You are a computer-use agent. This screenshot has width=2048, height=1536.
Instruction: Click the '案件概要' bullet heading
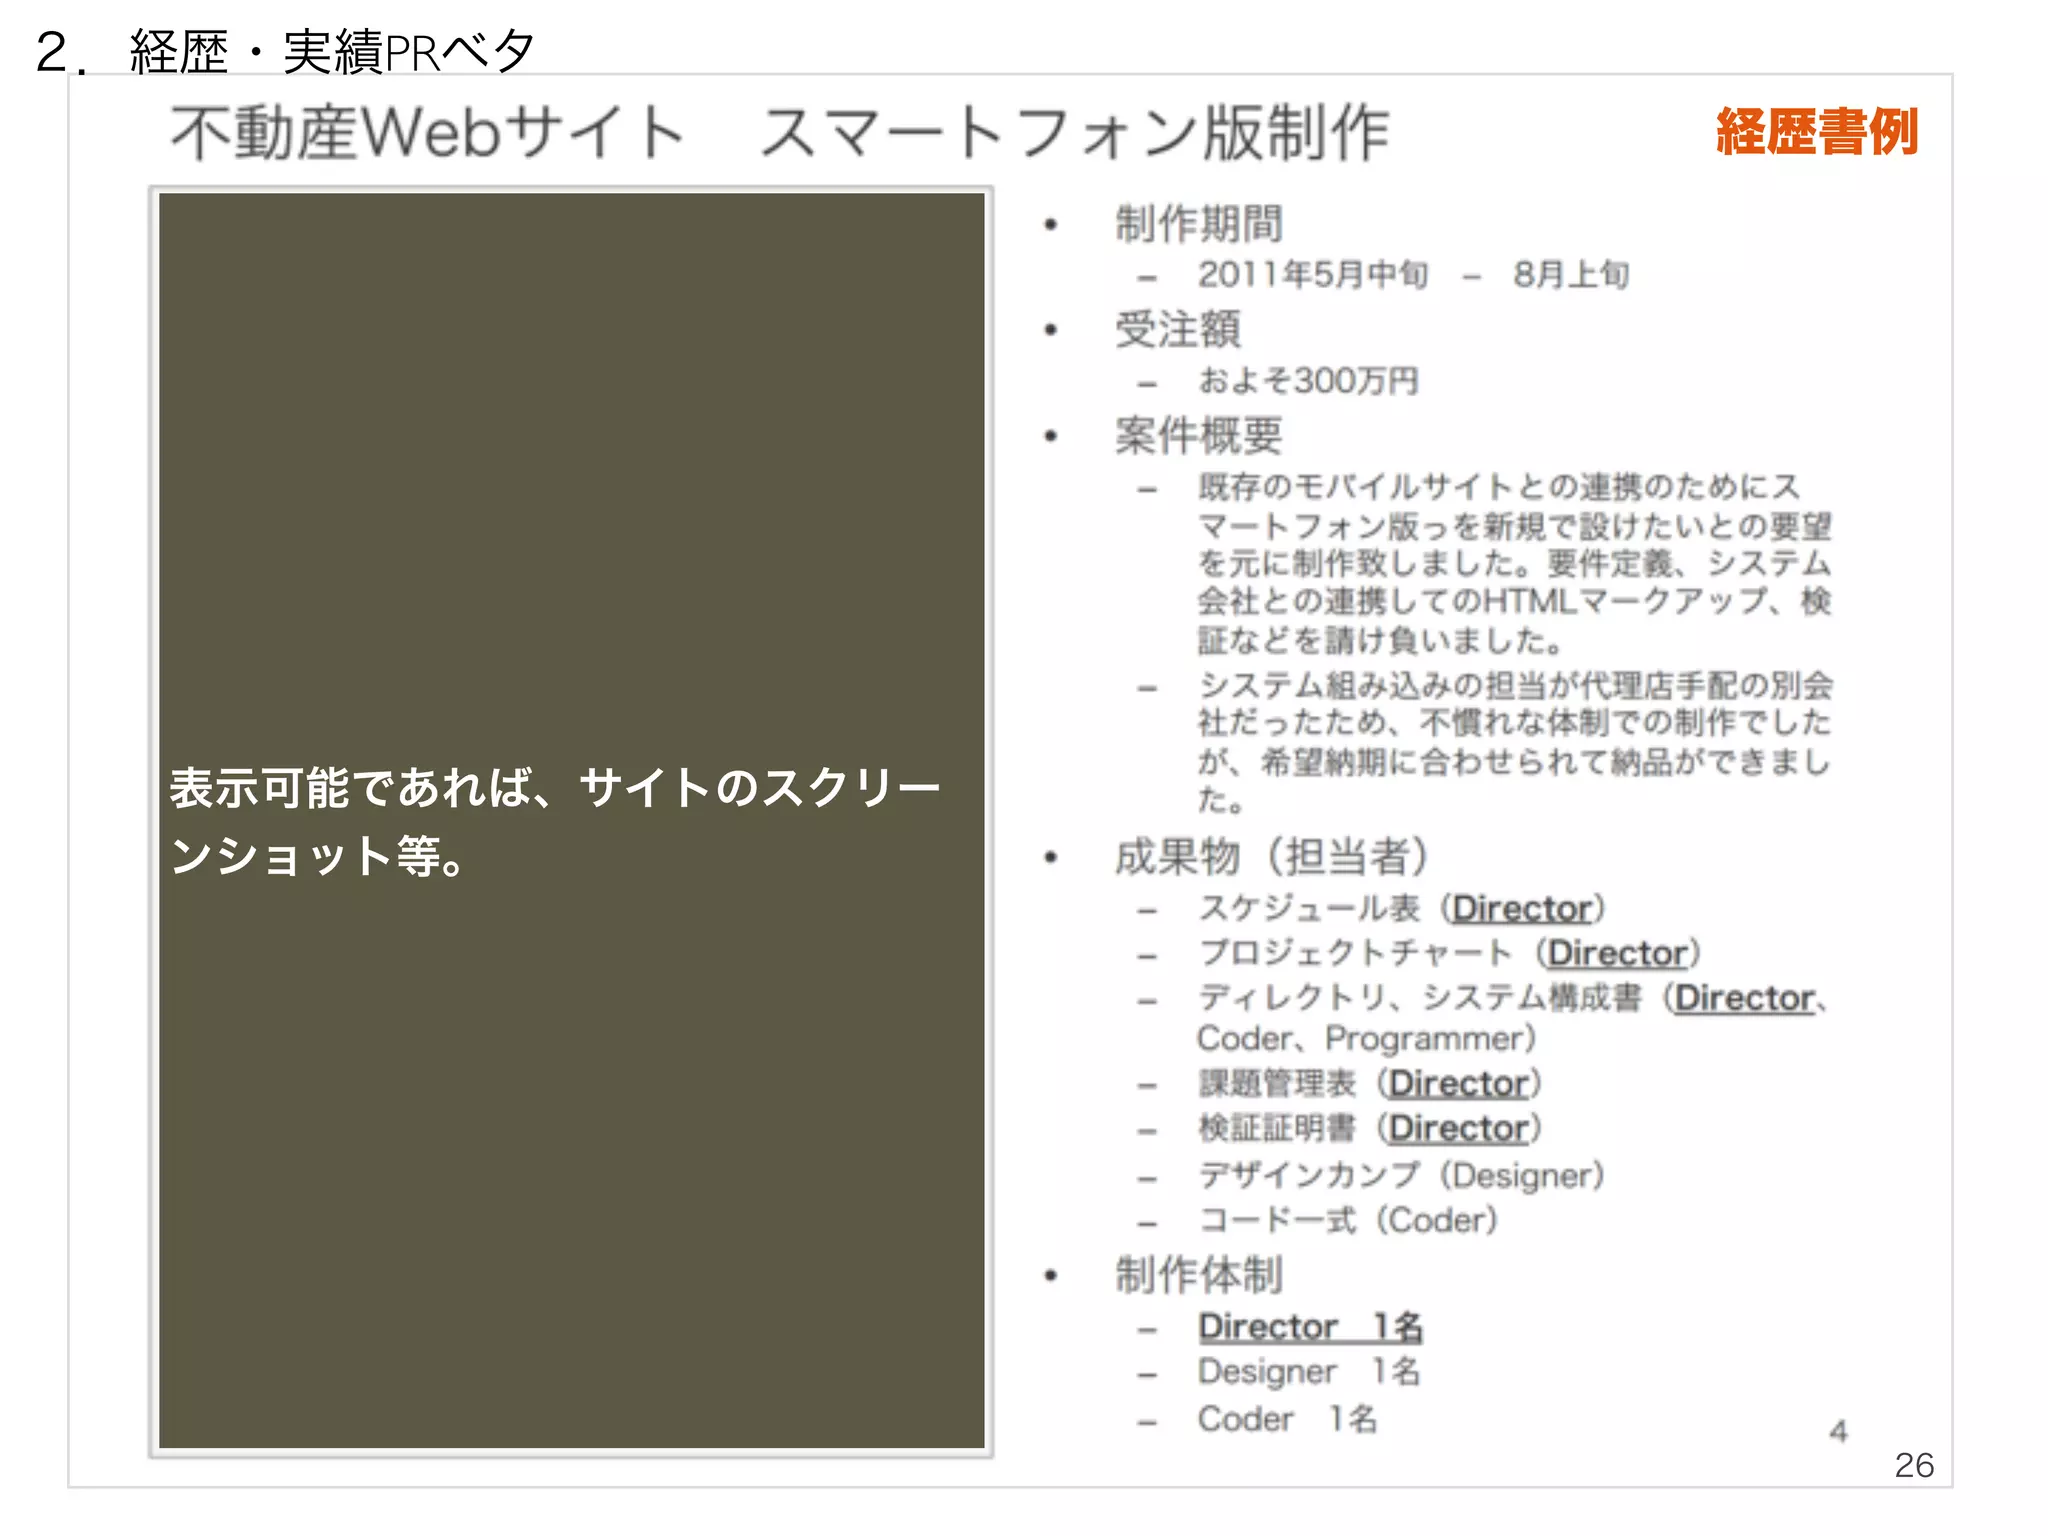click(x=1199, y=435)
